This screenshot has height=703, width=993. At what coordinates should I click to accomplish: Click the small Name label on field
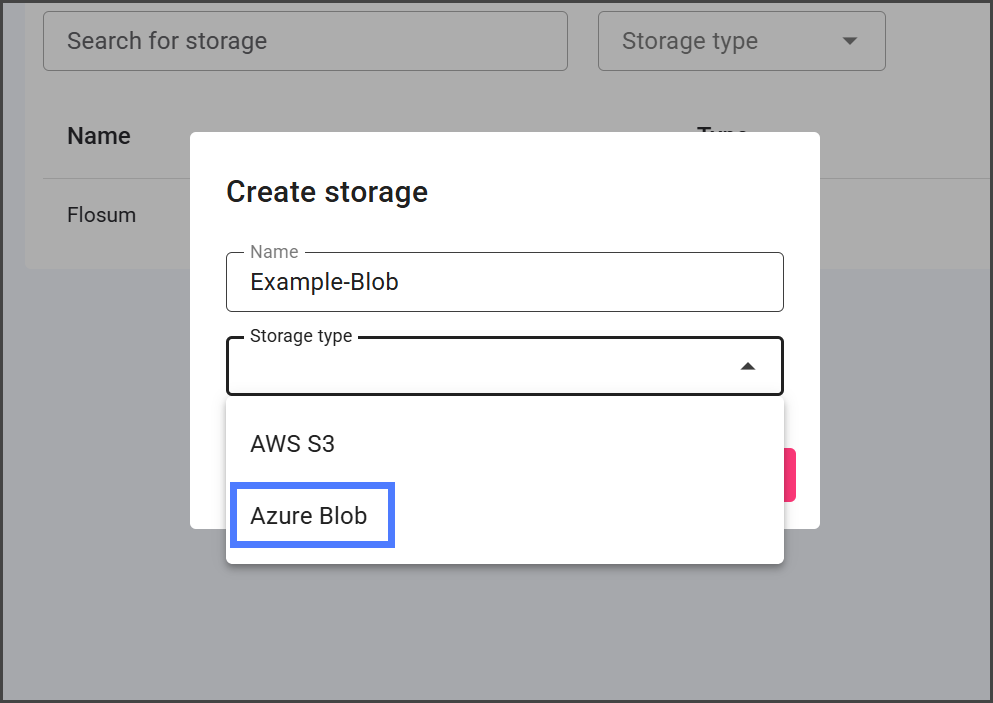coord(274,252)
